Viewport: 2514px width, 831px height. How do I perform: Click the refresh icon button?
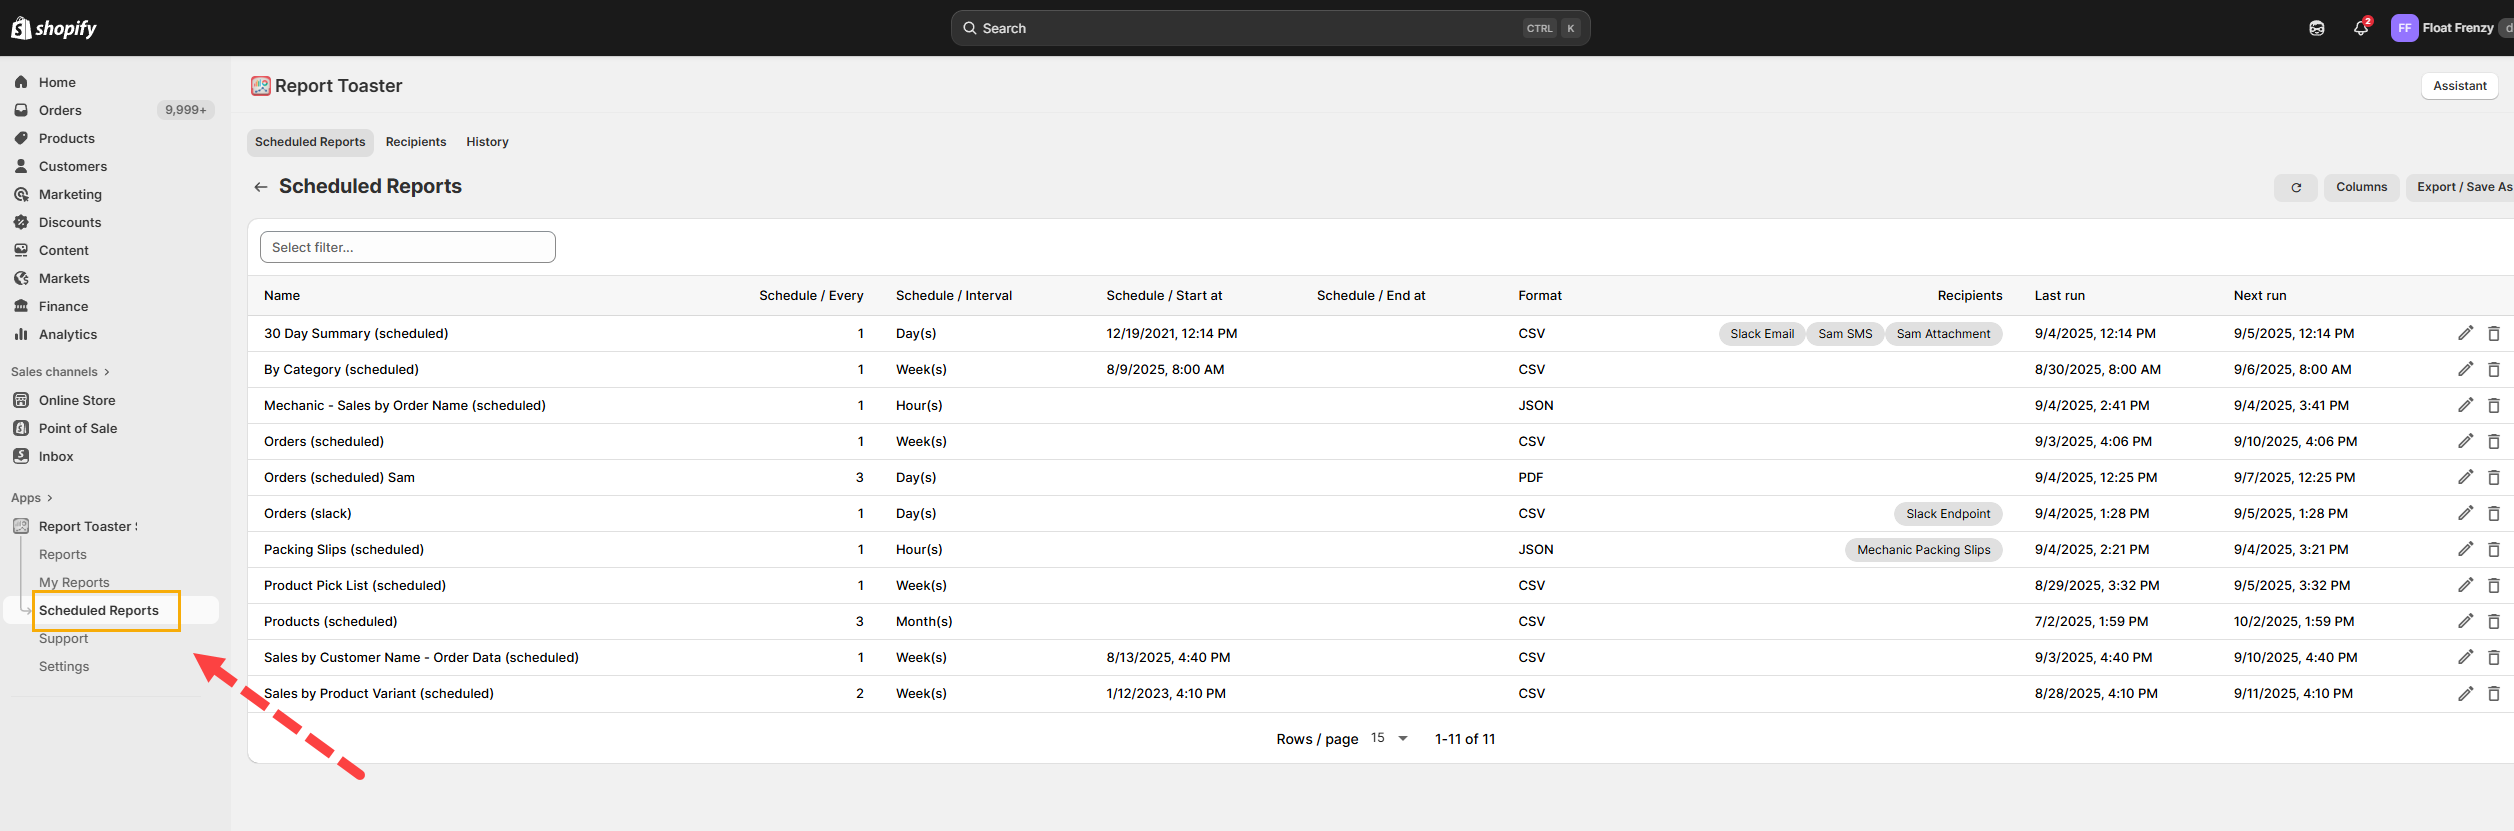coord(2295,187)
